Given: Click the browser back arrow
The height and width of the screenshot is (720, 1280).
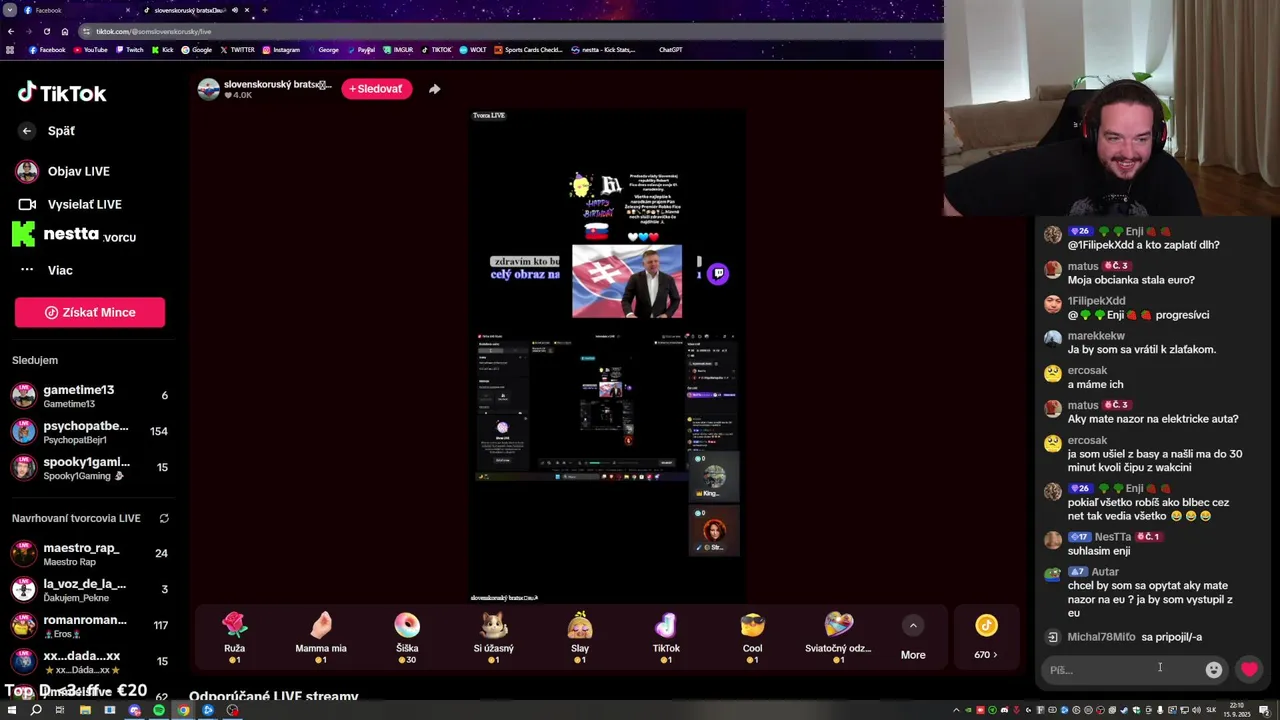Looking at the screenshot, I should (x=10, y=31).
